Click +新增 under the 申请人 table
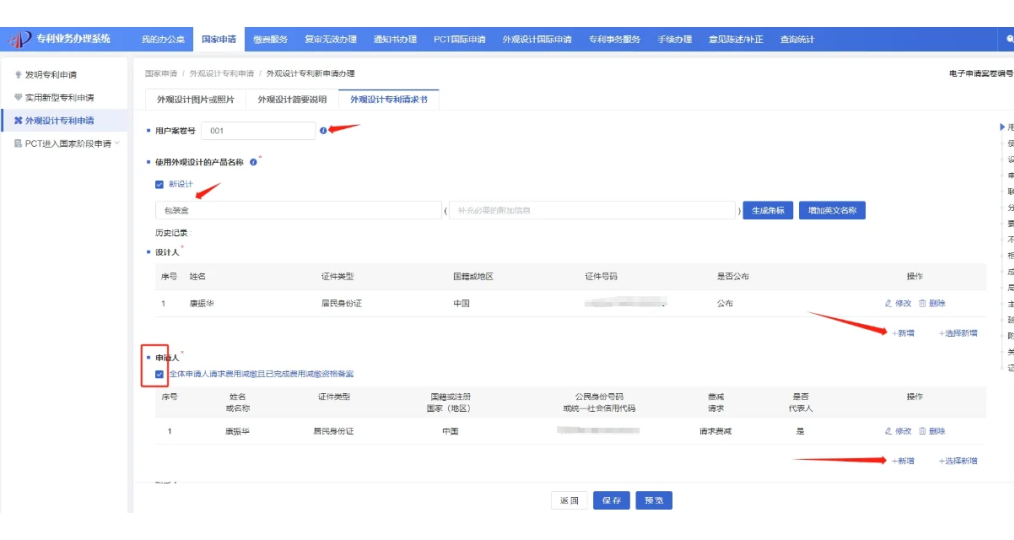The height and width of the screenshot is (540, 1014). [903, 461]
